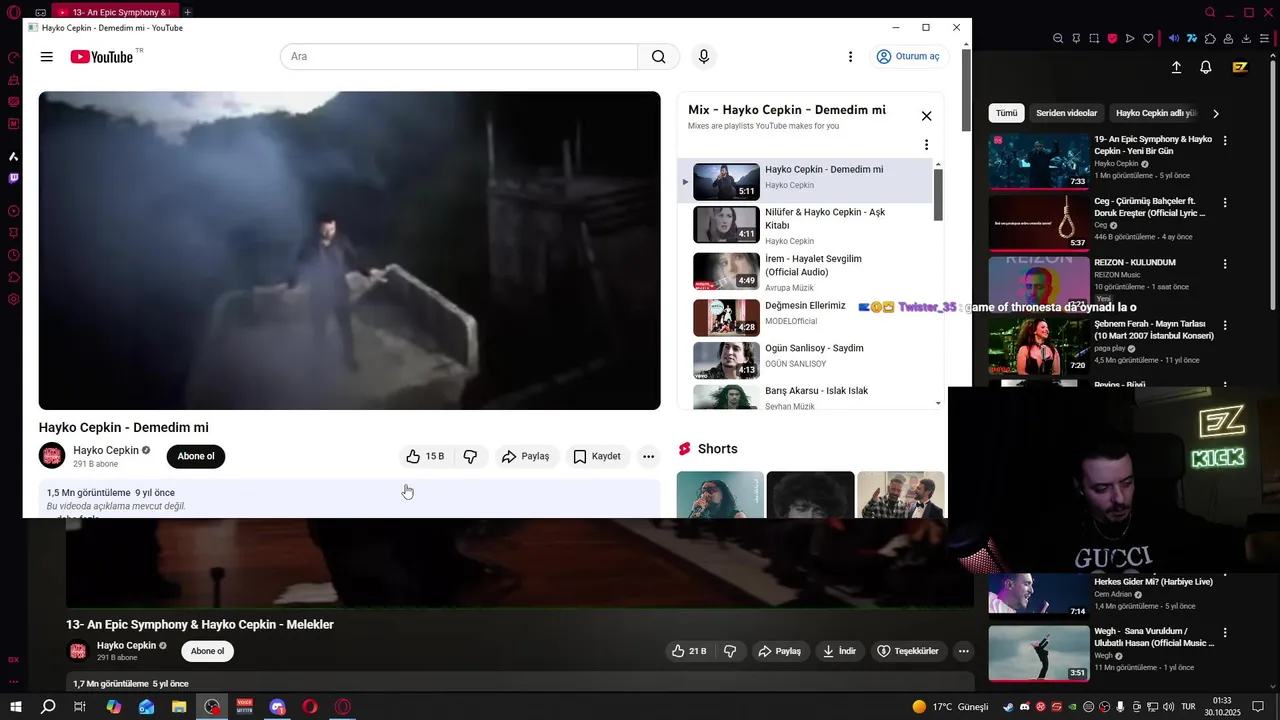The image size is (1280, 720).
Task: Click the magnifier search button beside Ara
Action: 658,57
